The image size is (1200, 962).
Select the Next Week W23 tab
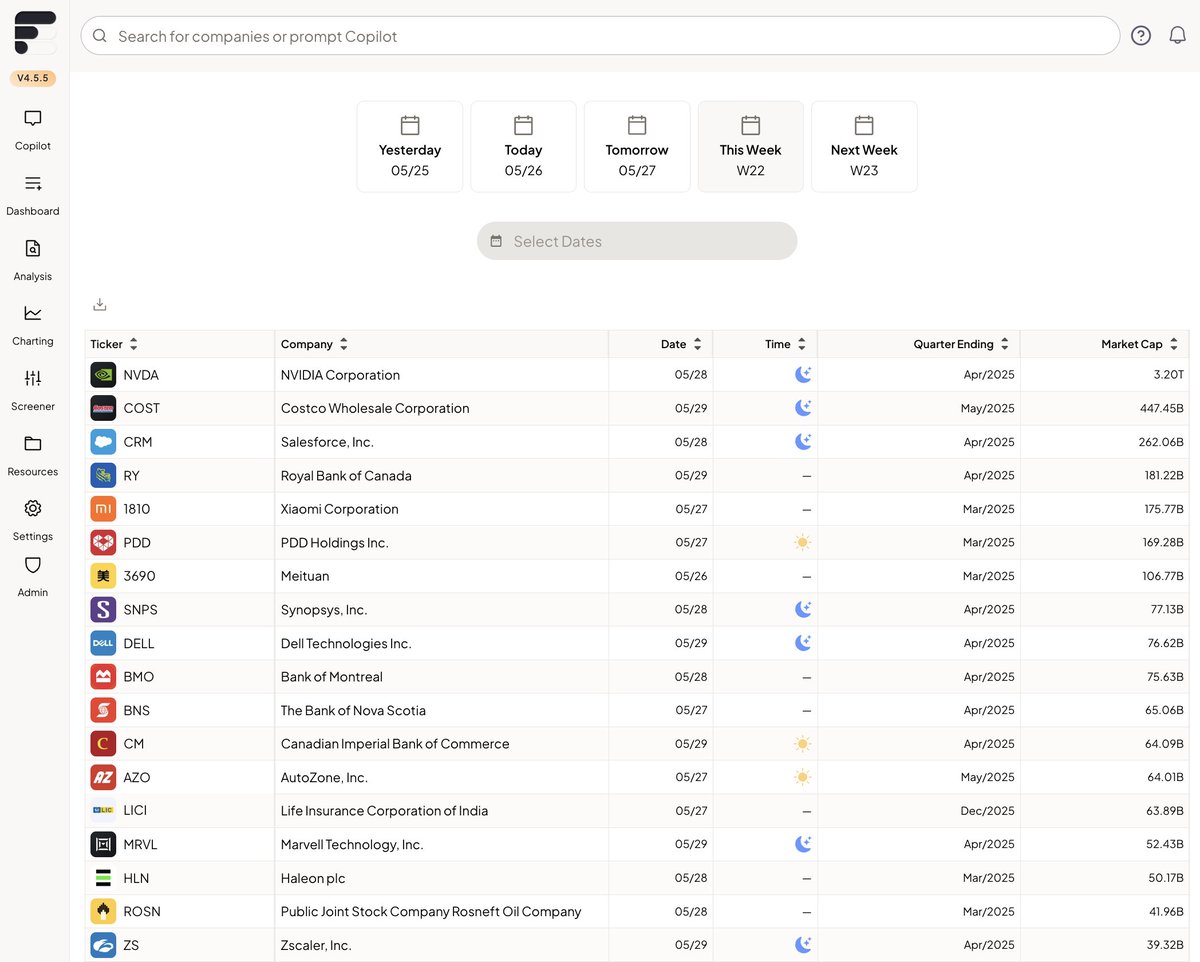[864, 146]
